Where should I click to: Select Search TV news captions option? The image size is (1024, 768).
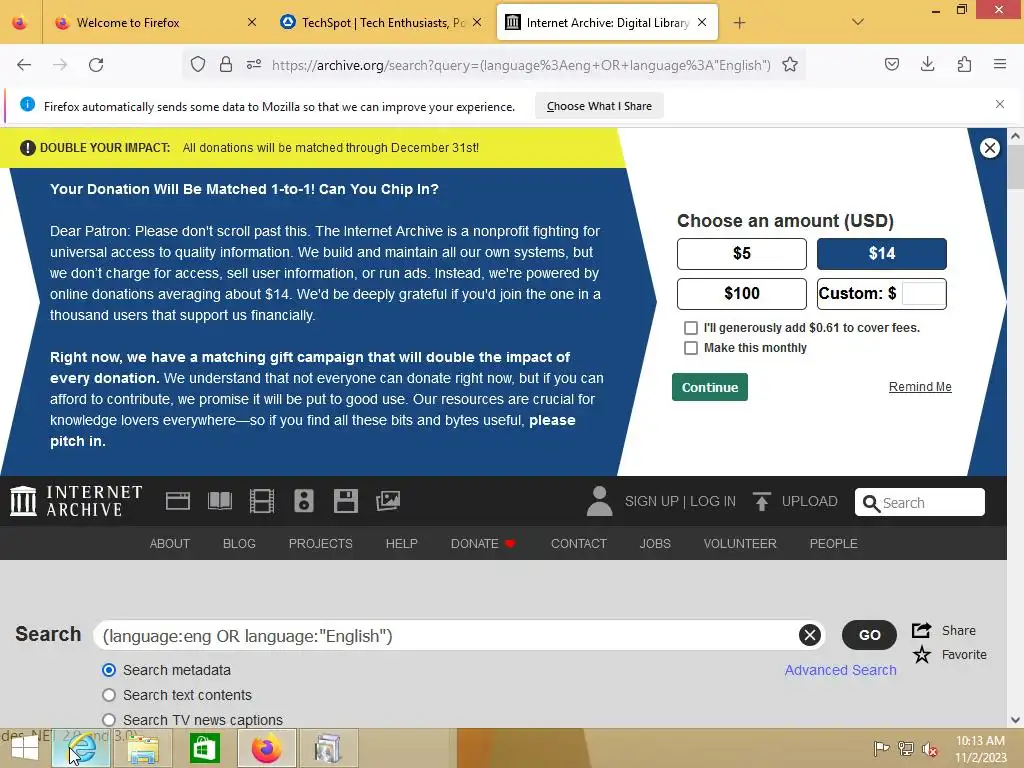pos(109,720)
